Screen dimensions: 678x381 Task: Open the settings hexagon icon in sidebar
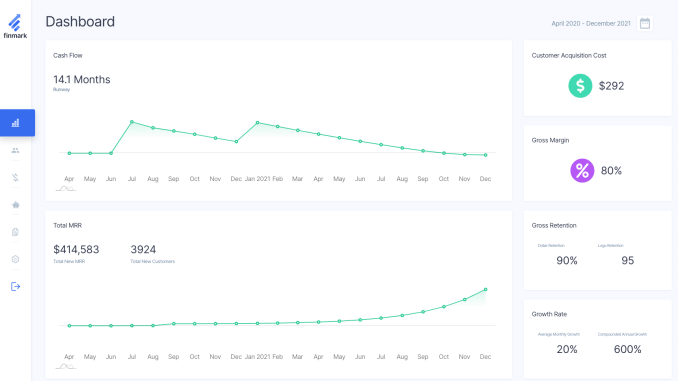pos(16,259)
